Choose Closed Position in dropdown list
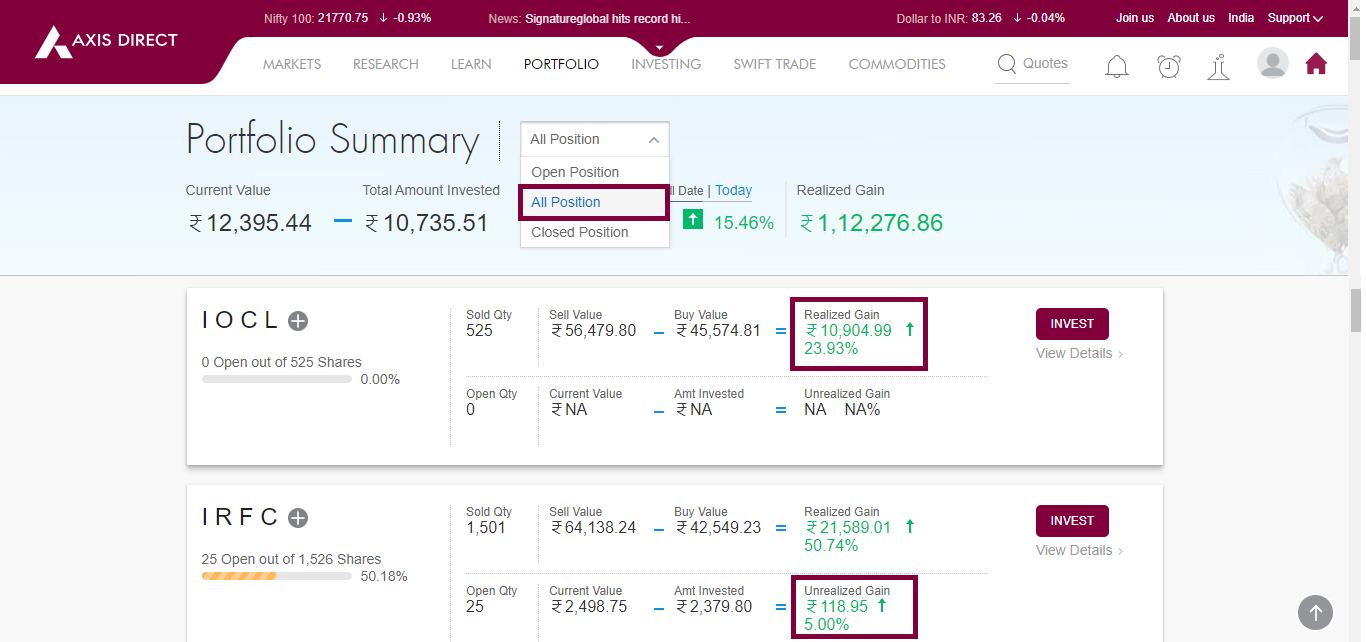Screen dimensions: 1366x642 [580, 232]
